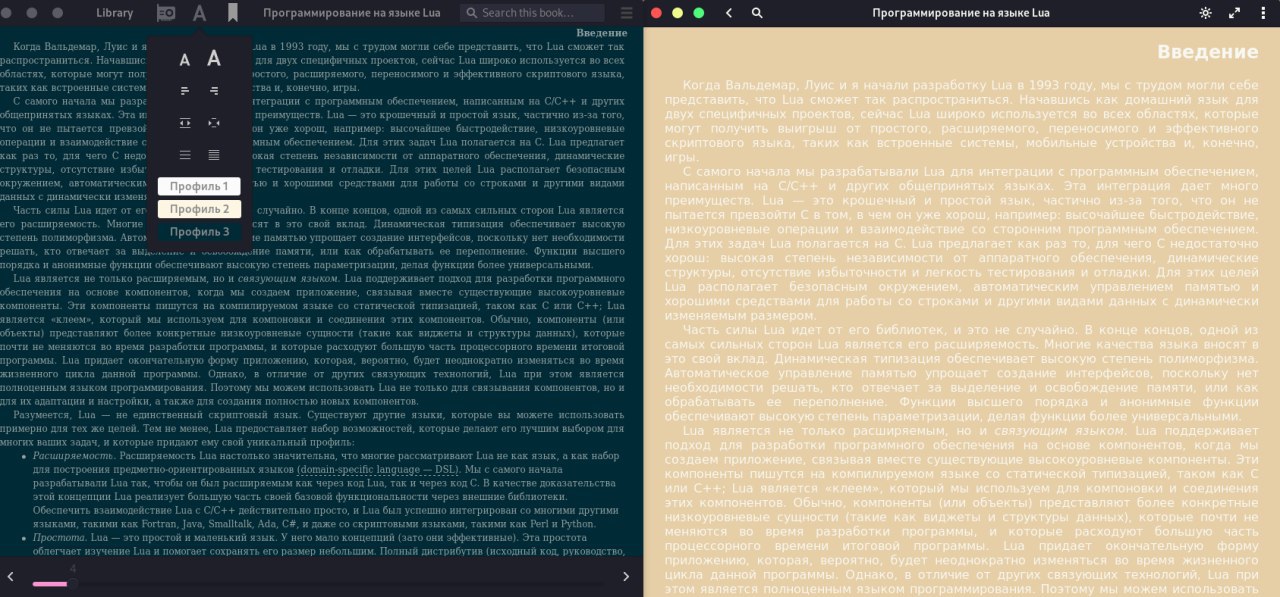Open the hamburger menu in left reader
This screenshot has height=597, width=1280.
pyautogui.click(x=626, y=13)
